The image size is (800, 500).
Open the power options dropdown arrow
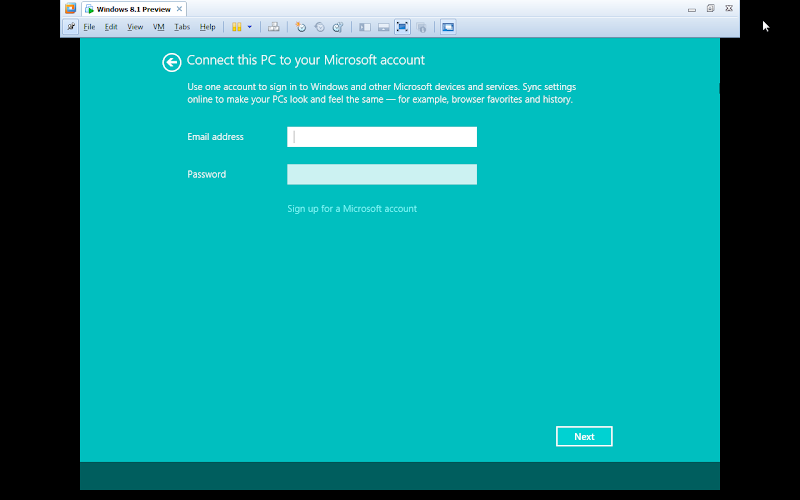pos(249,27)
